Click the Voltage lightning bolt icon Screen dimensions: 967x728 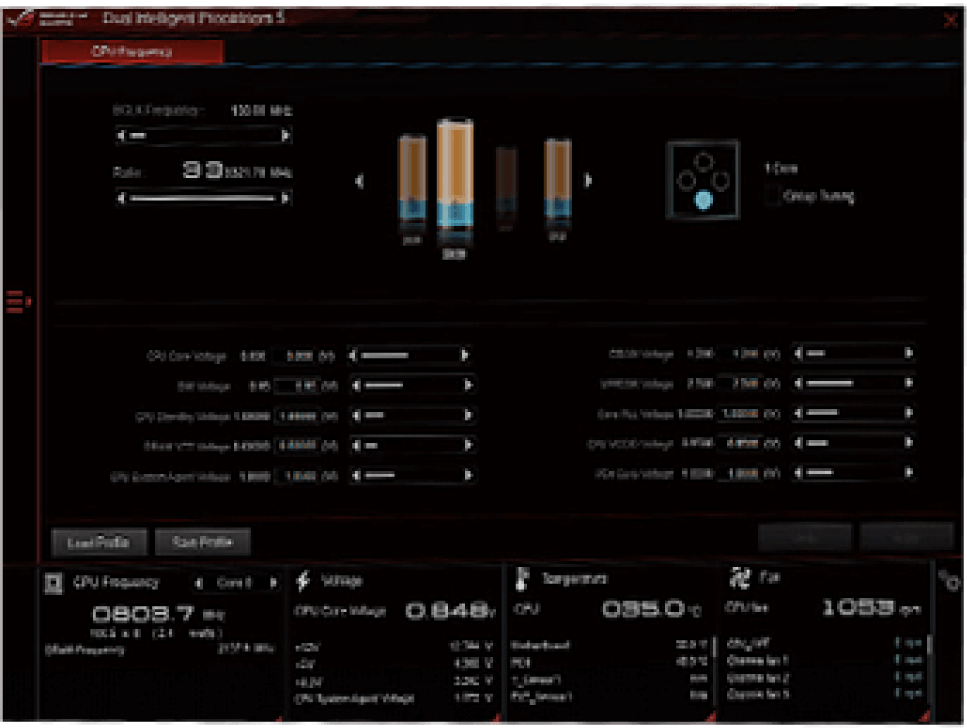[303, 581]
